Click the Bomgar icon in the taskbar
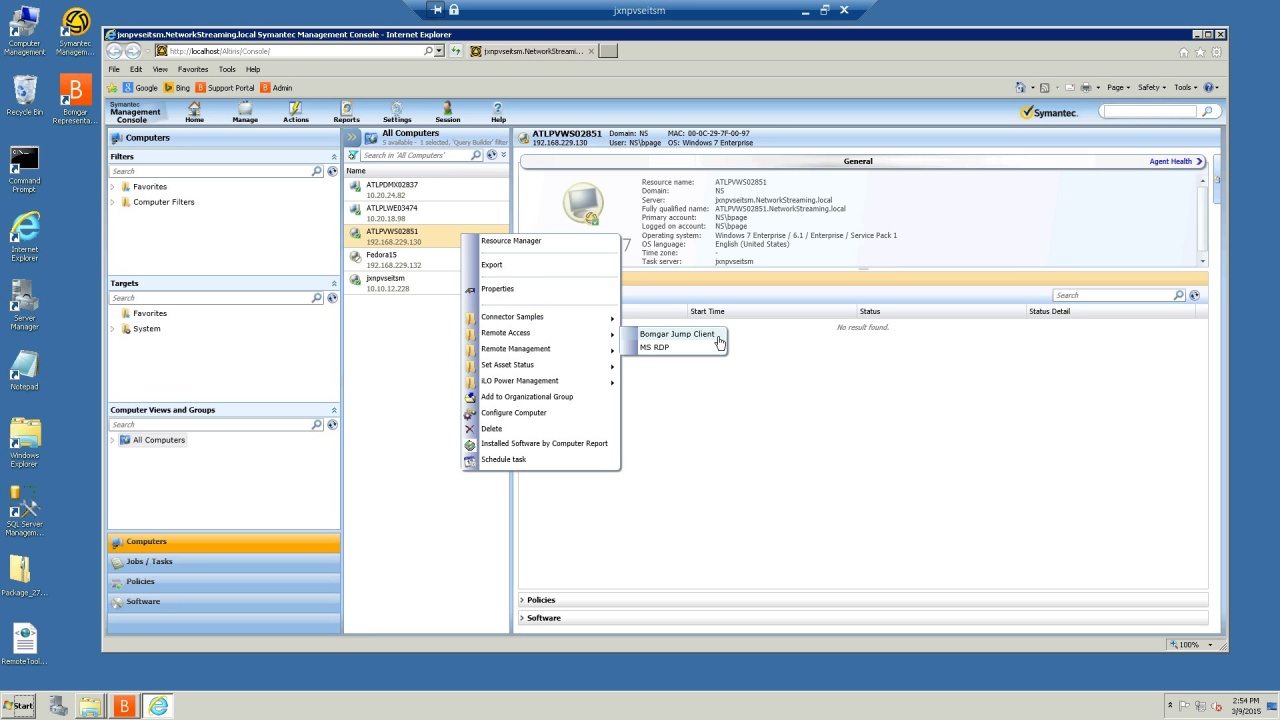 coord(124,706)
